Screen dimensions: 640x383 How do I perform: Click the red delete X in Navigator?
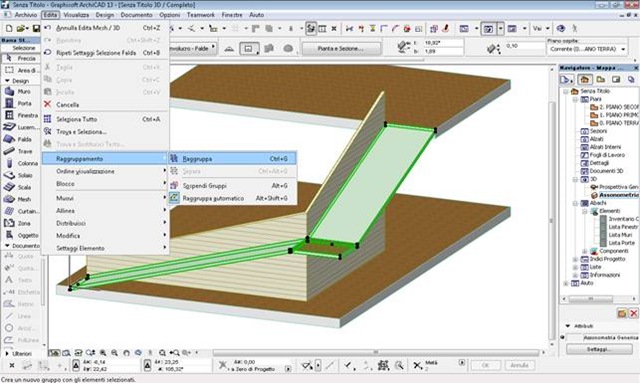point(633,313)
